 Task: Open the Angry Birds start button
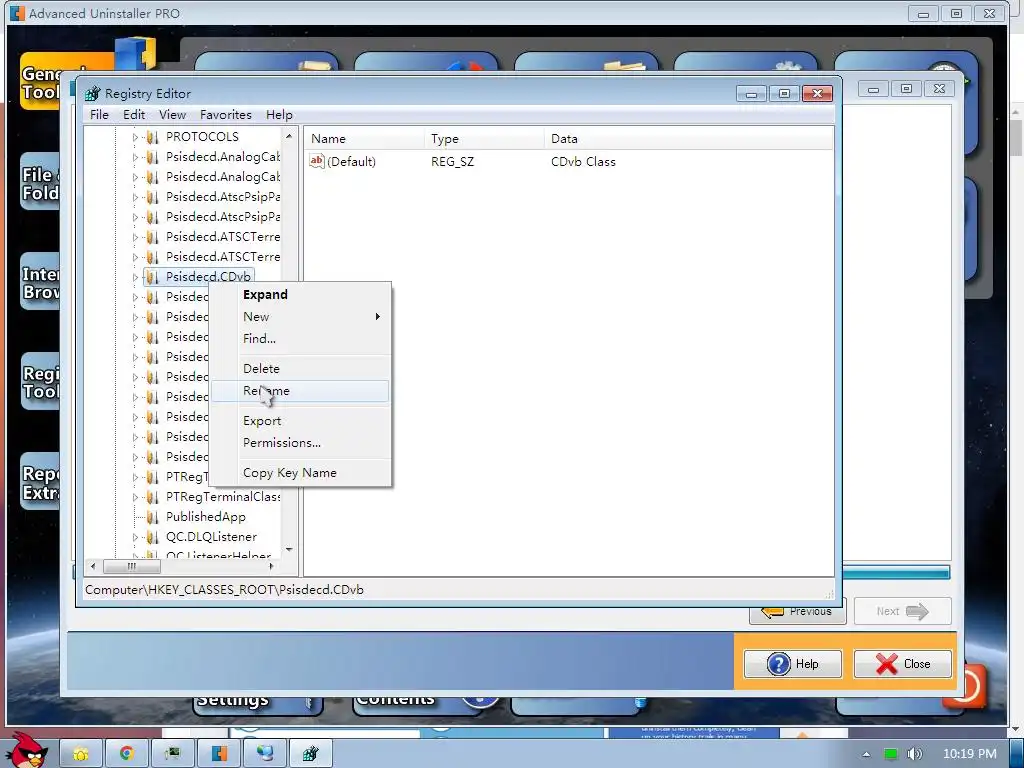pyautogui.click(x=26, y=751)
